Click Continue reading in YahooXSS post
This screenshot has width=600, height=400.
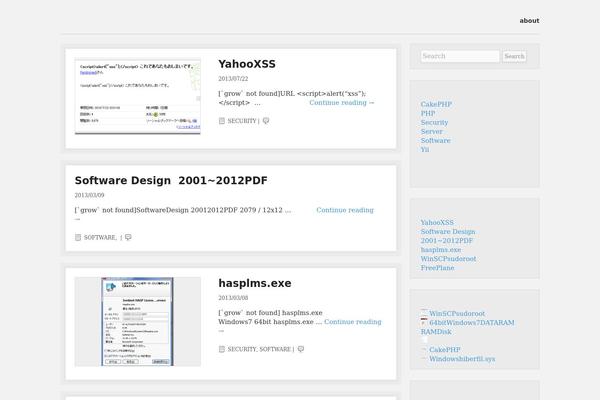342,103
